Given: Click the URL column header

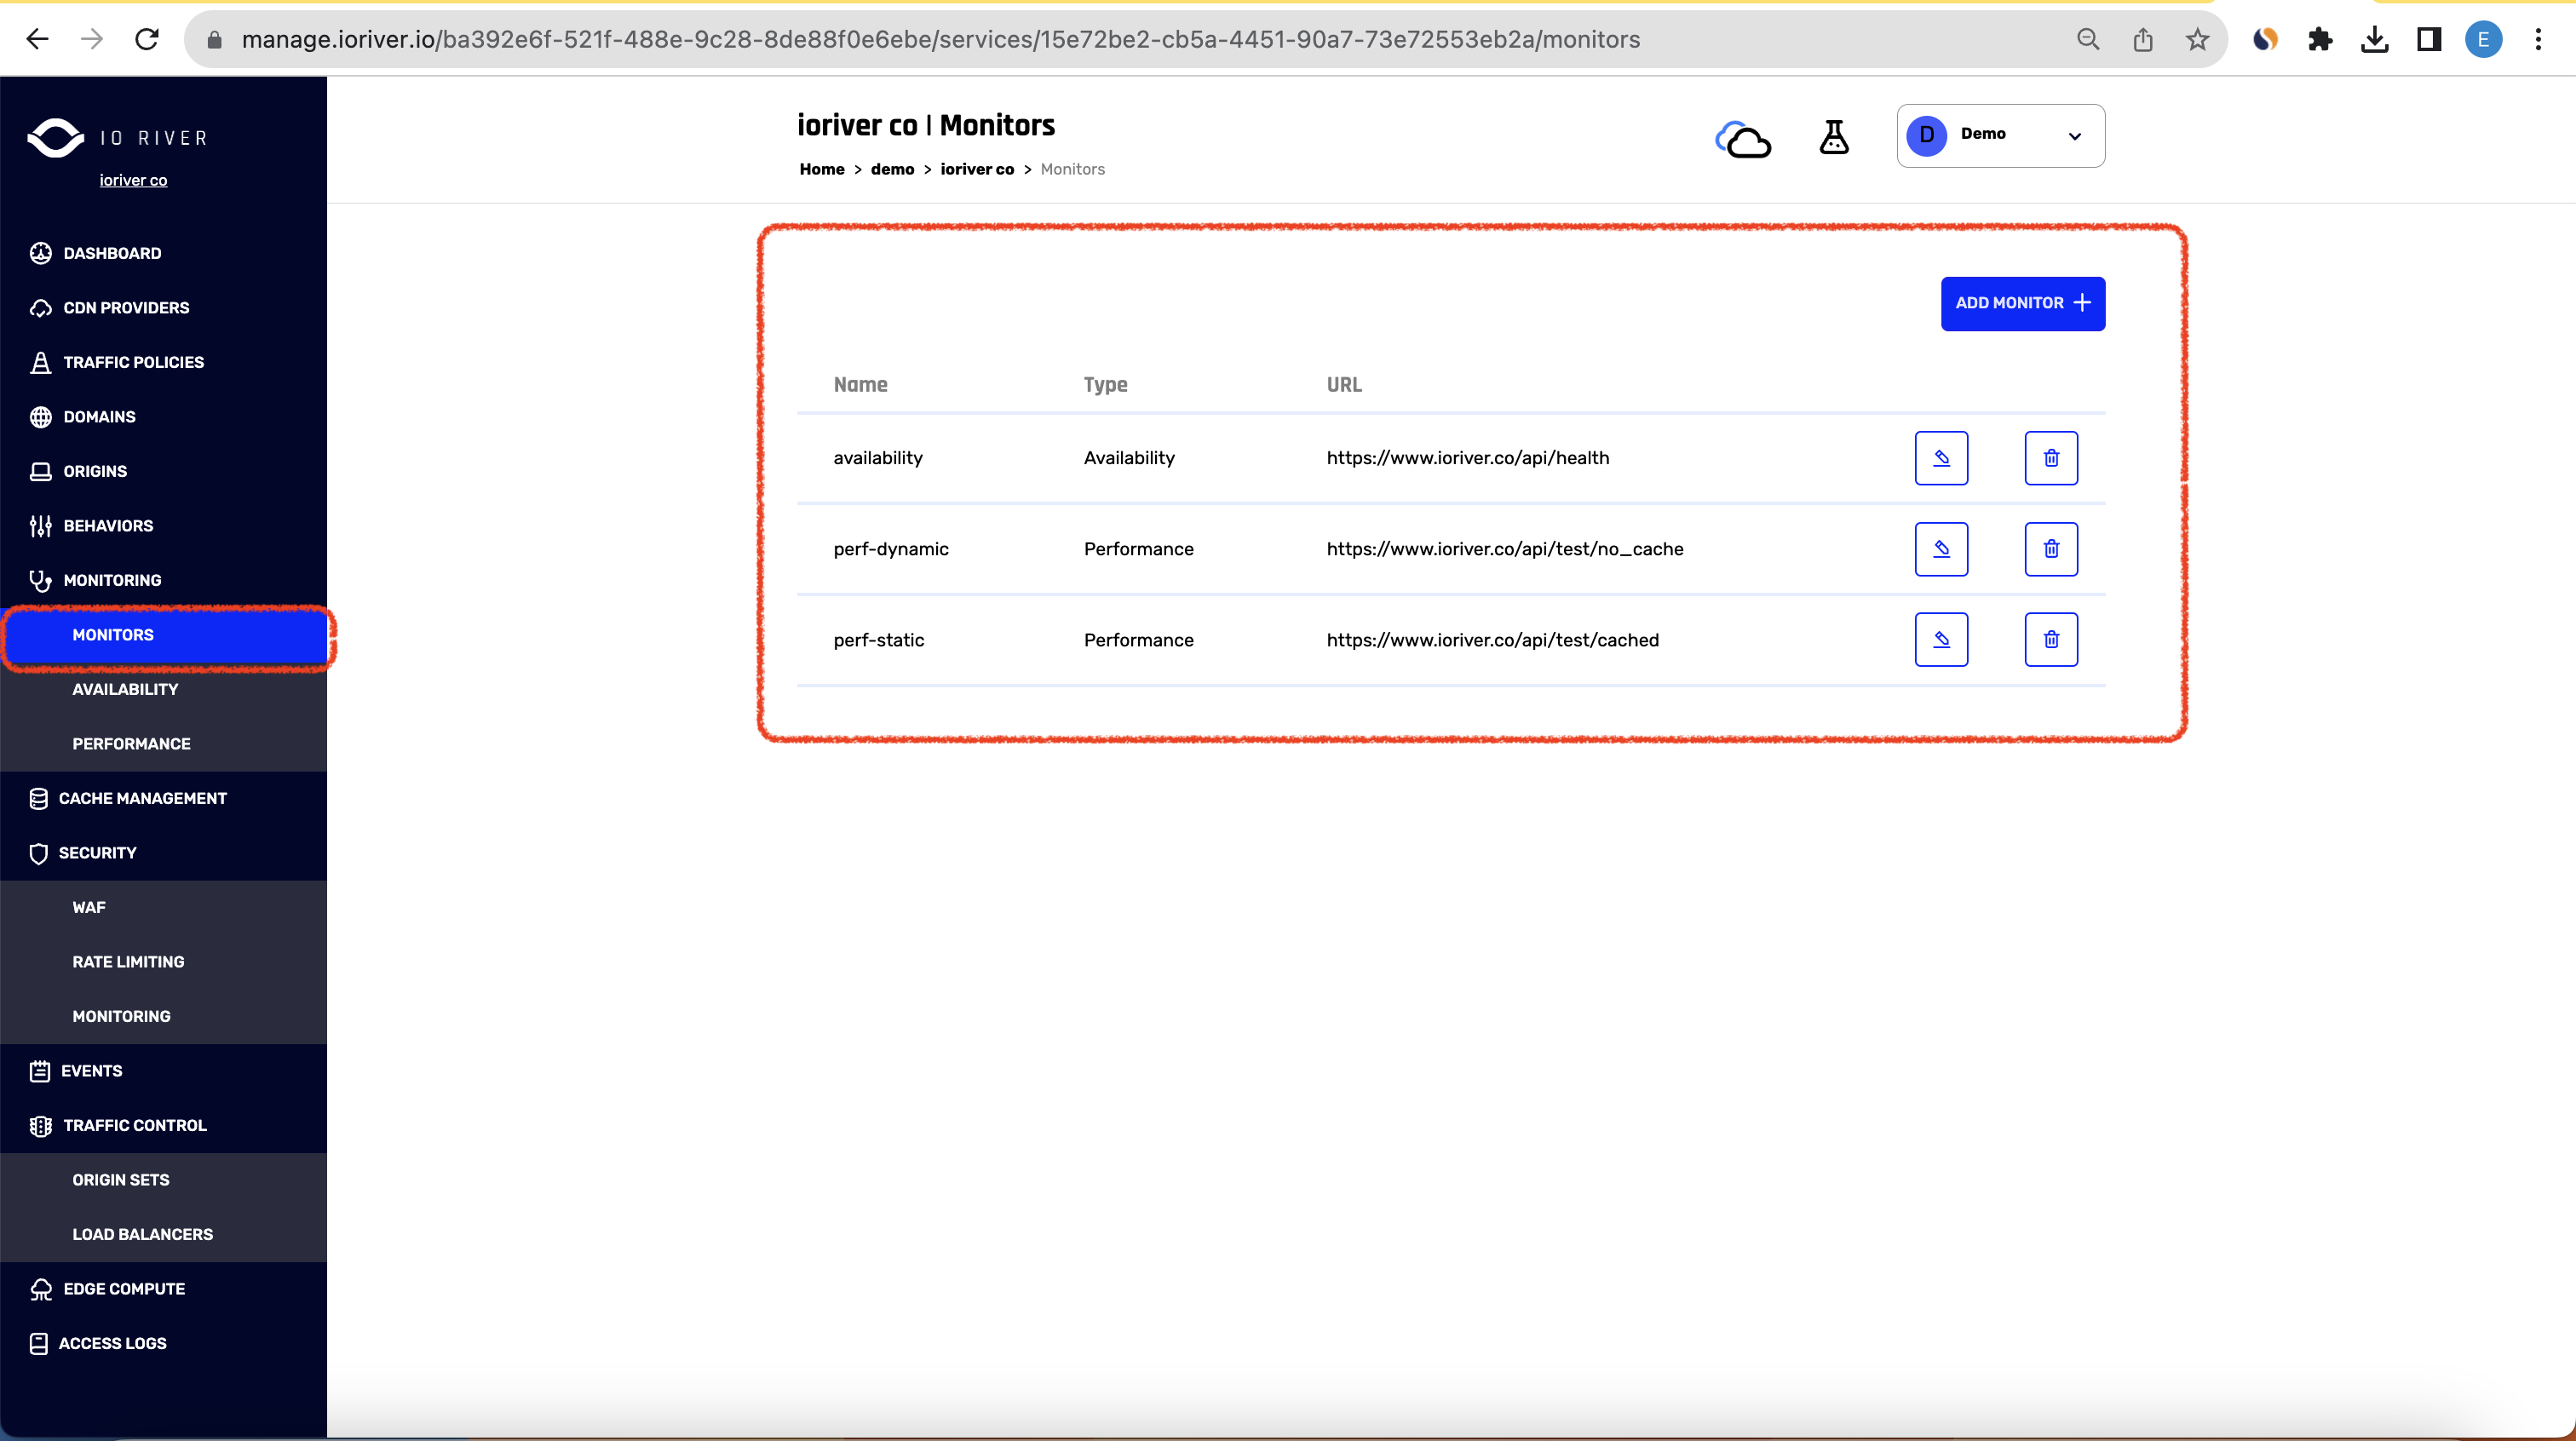Looking at the screenshot, I should point(1343,385).
